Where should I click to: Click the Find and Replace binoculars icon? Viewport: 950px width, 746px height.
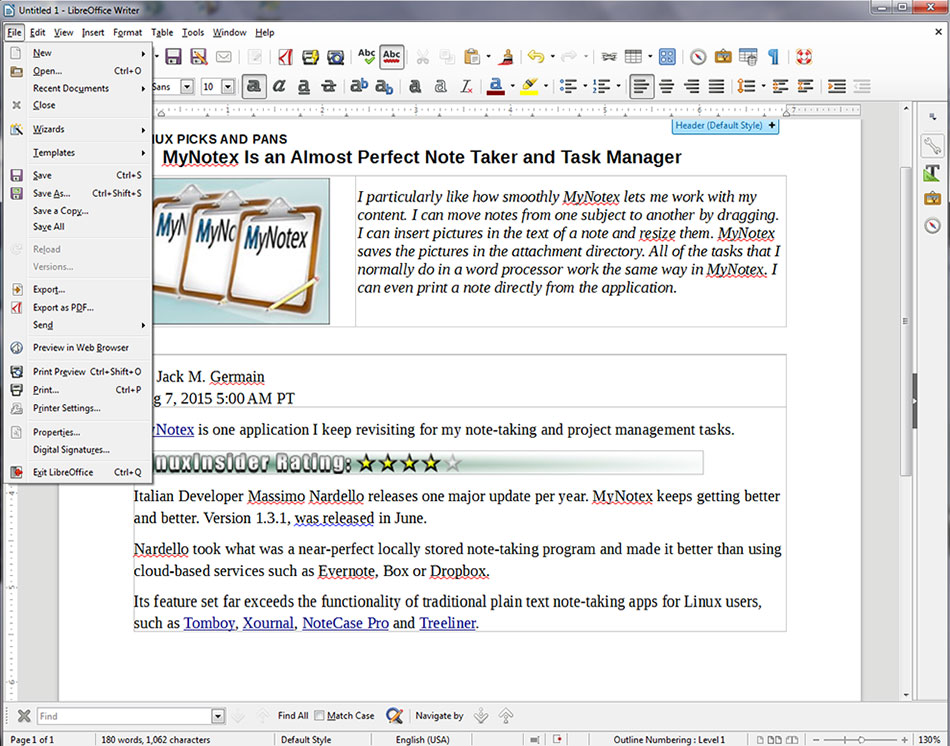[x=609, y=57]
